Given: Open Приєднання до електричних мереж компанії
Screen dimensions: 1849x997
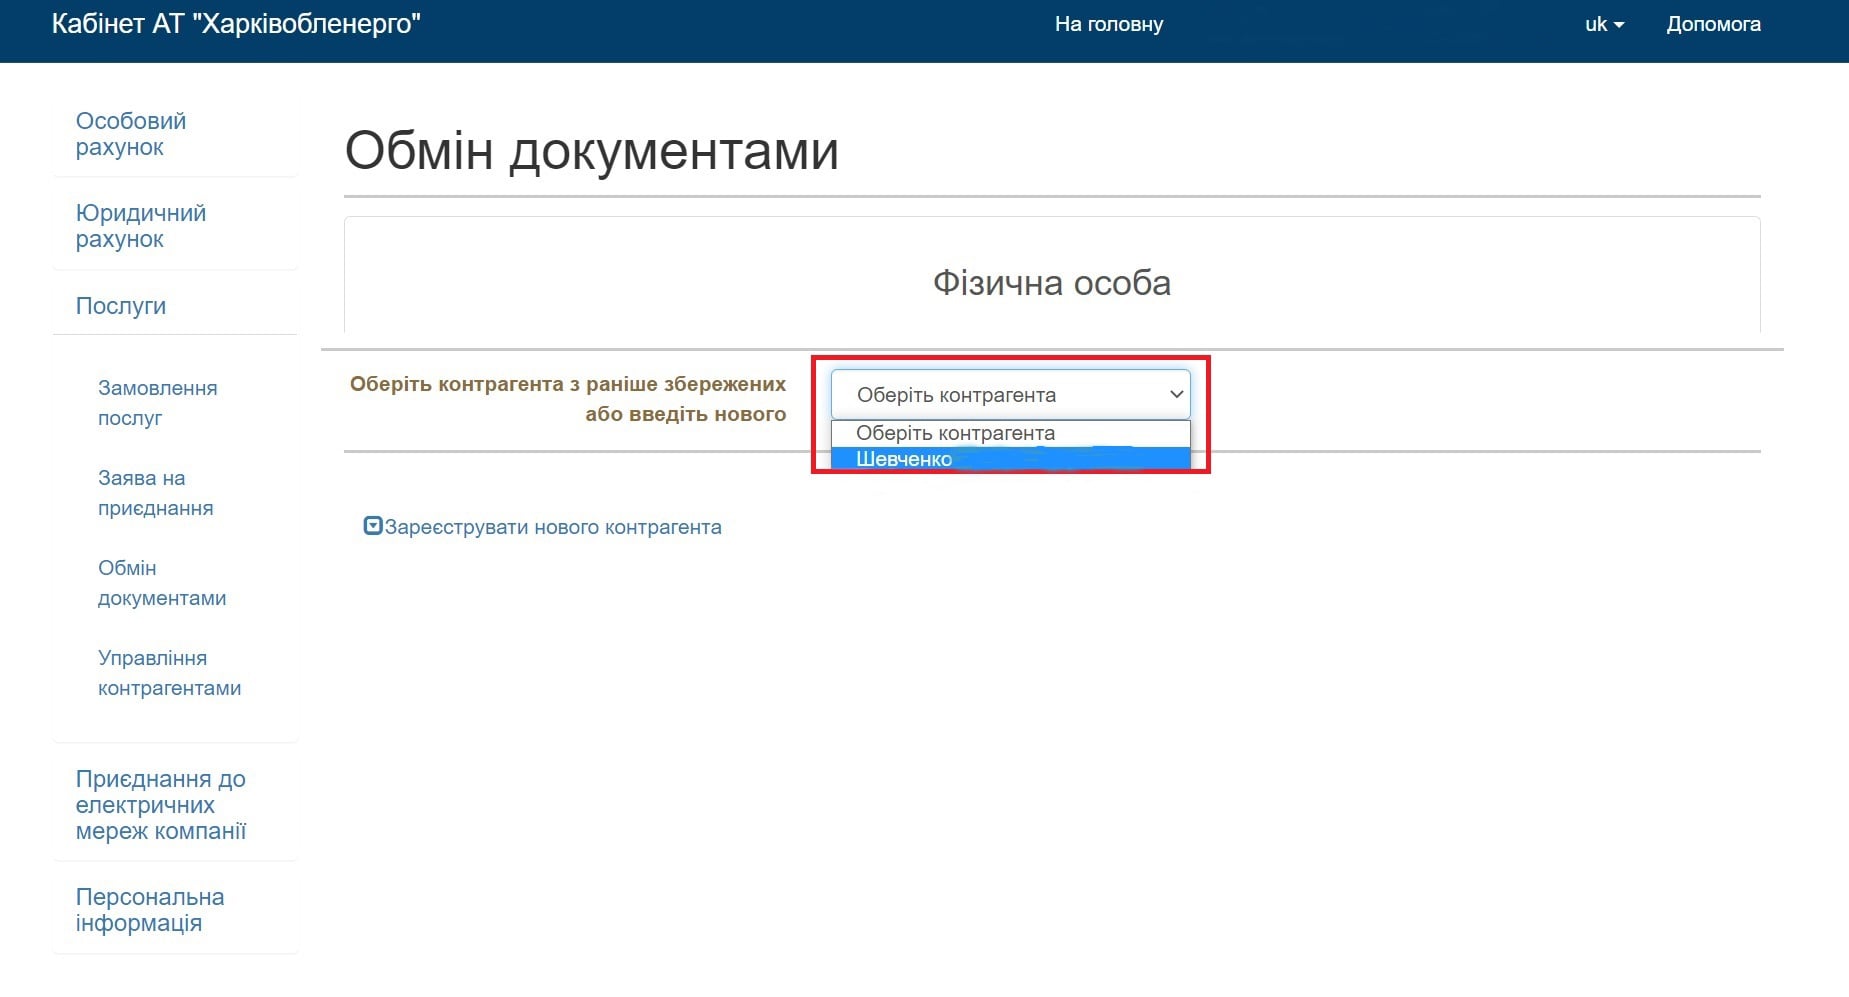Looking at the screenshot, I should 161,805.
